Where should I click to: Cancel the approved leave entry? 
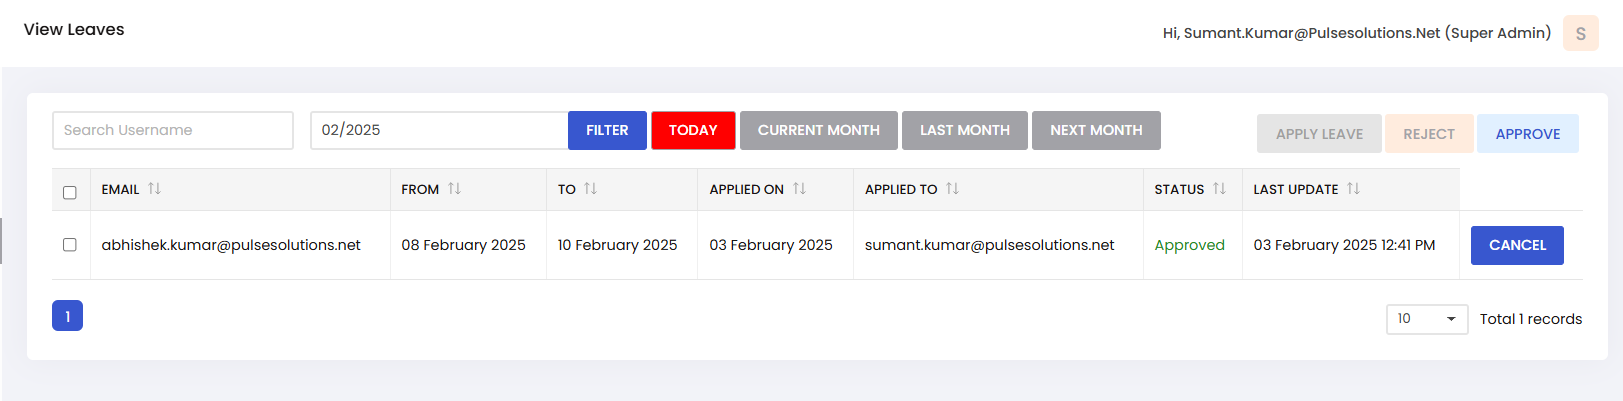click(1516, 245)
